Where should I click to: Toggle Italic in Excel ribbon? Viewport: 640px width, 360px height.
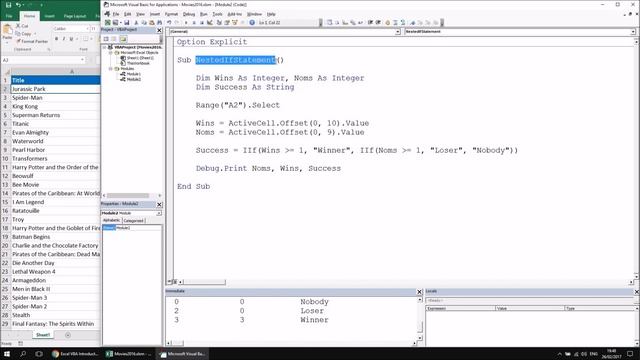(64, 39)
